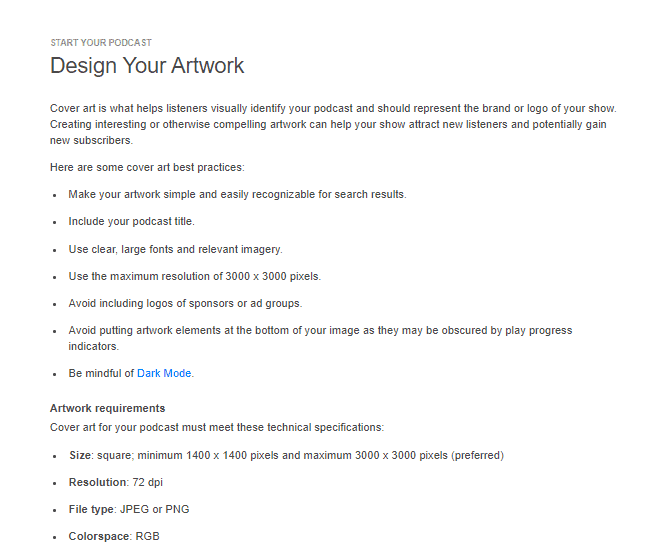Open the Dark Mode link
Screen dimensions: 658x558
[x=164, y=373]
